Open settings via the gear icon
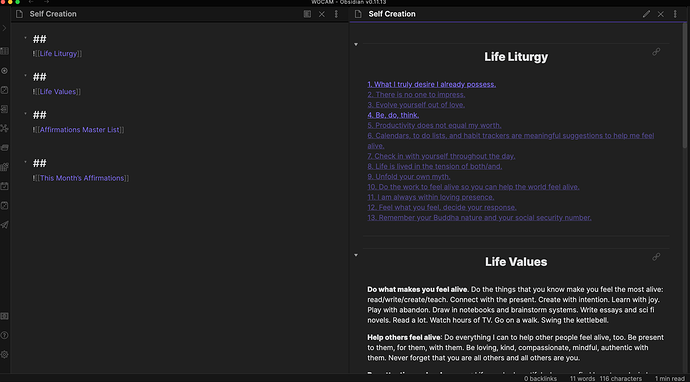Image resolution: width=690 pixels, height=382 pixels. pyautogui.click(x=4, y=355)
